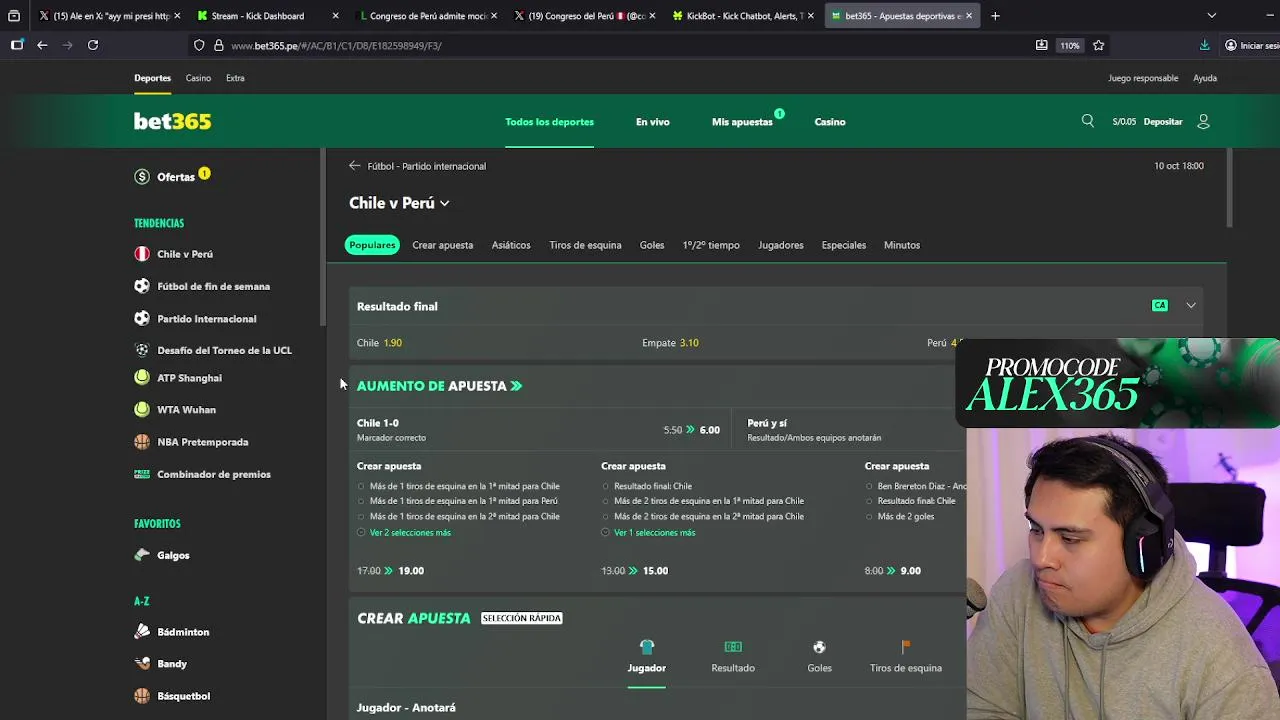Image resolution: width=1280 pixels, height=720 pixels.
Task: Select 'Más de 2 tiros de esquina en la 1ª mitad para Chile' radio
Action: point(605,501)
